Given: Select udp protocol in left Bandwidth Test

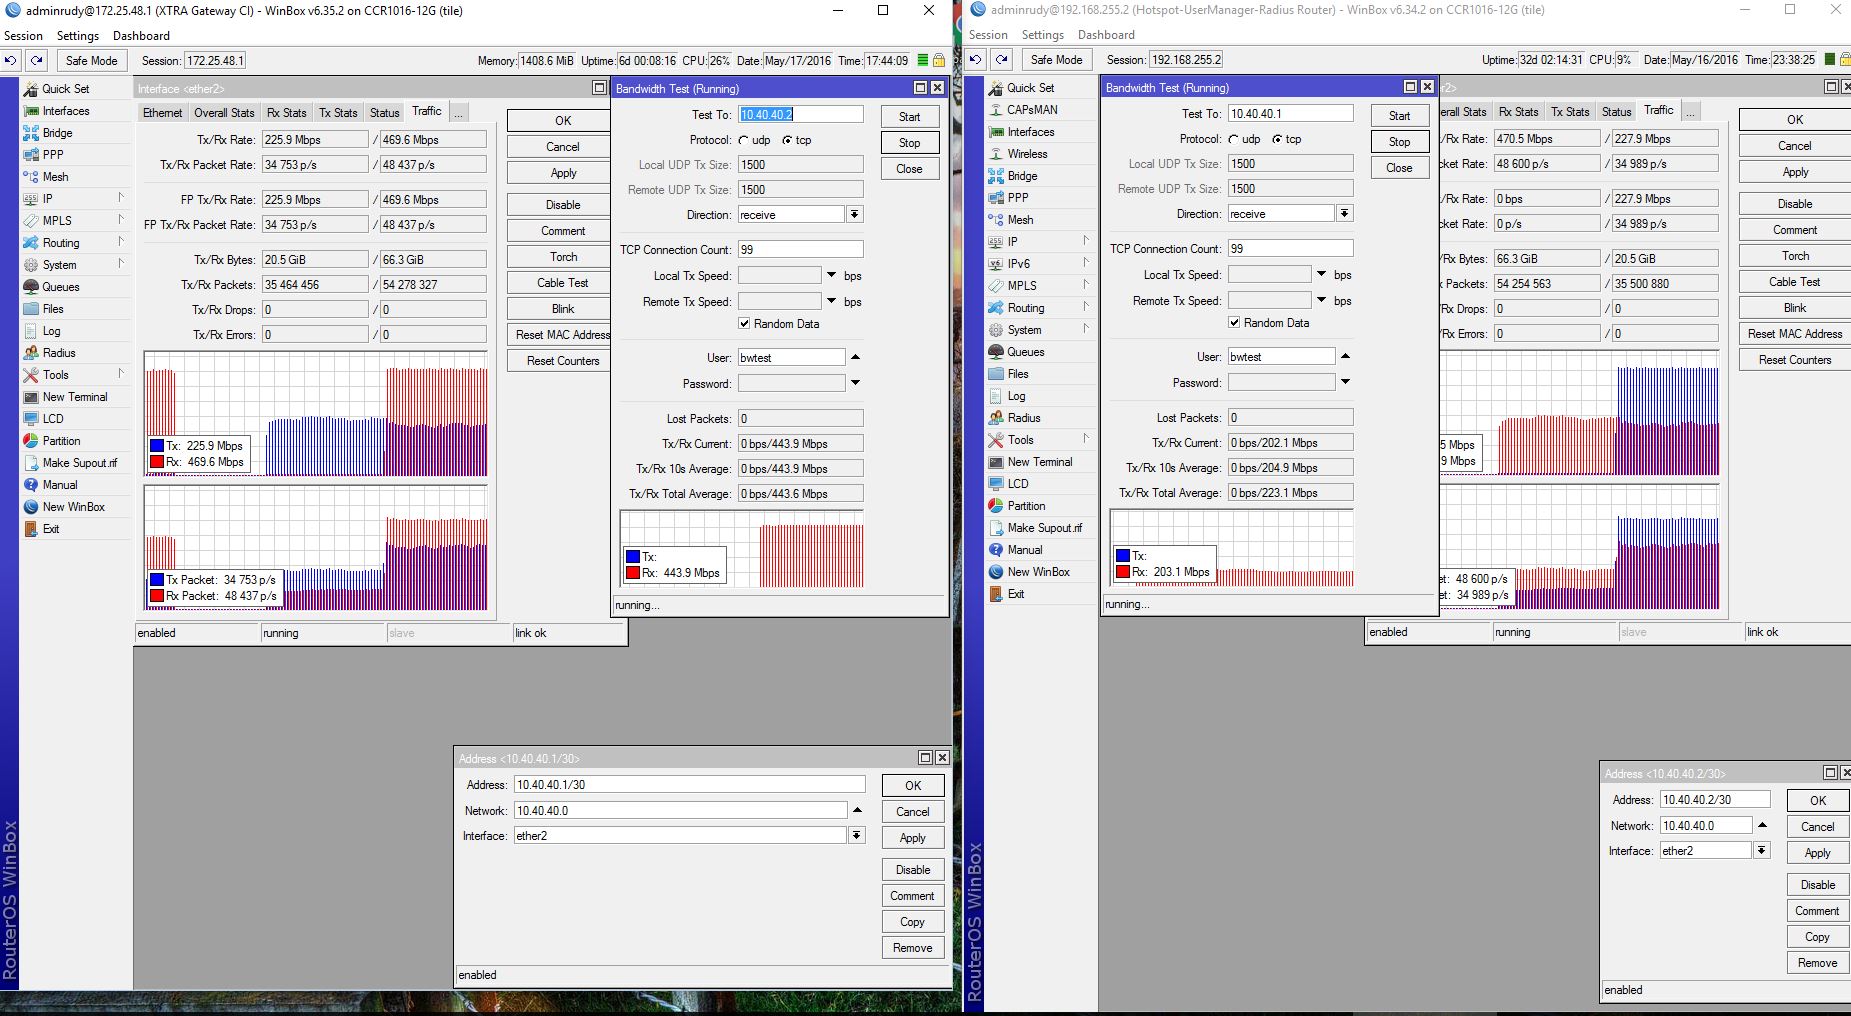Looking at the screenshot, I should click(x=744, y=140).
